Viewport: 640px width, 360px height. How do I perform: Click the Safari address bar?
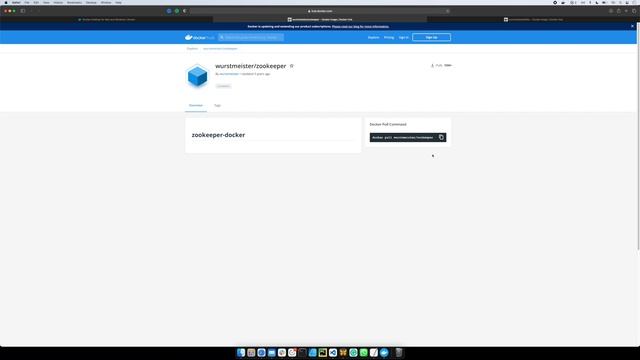(x=320, y=11)
